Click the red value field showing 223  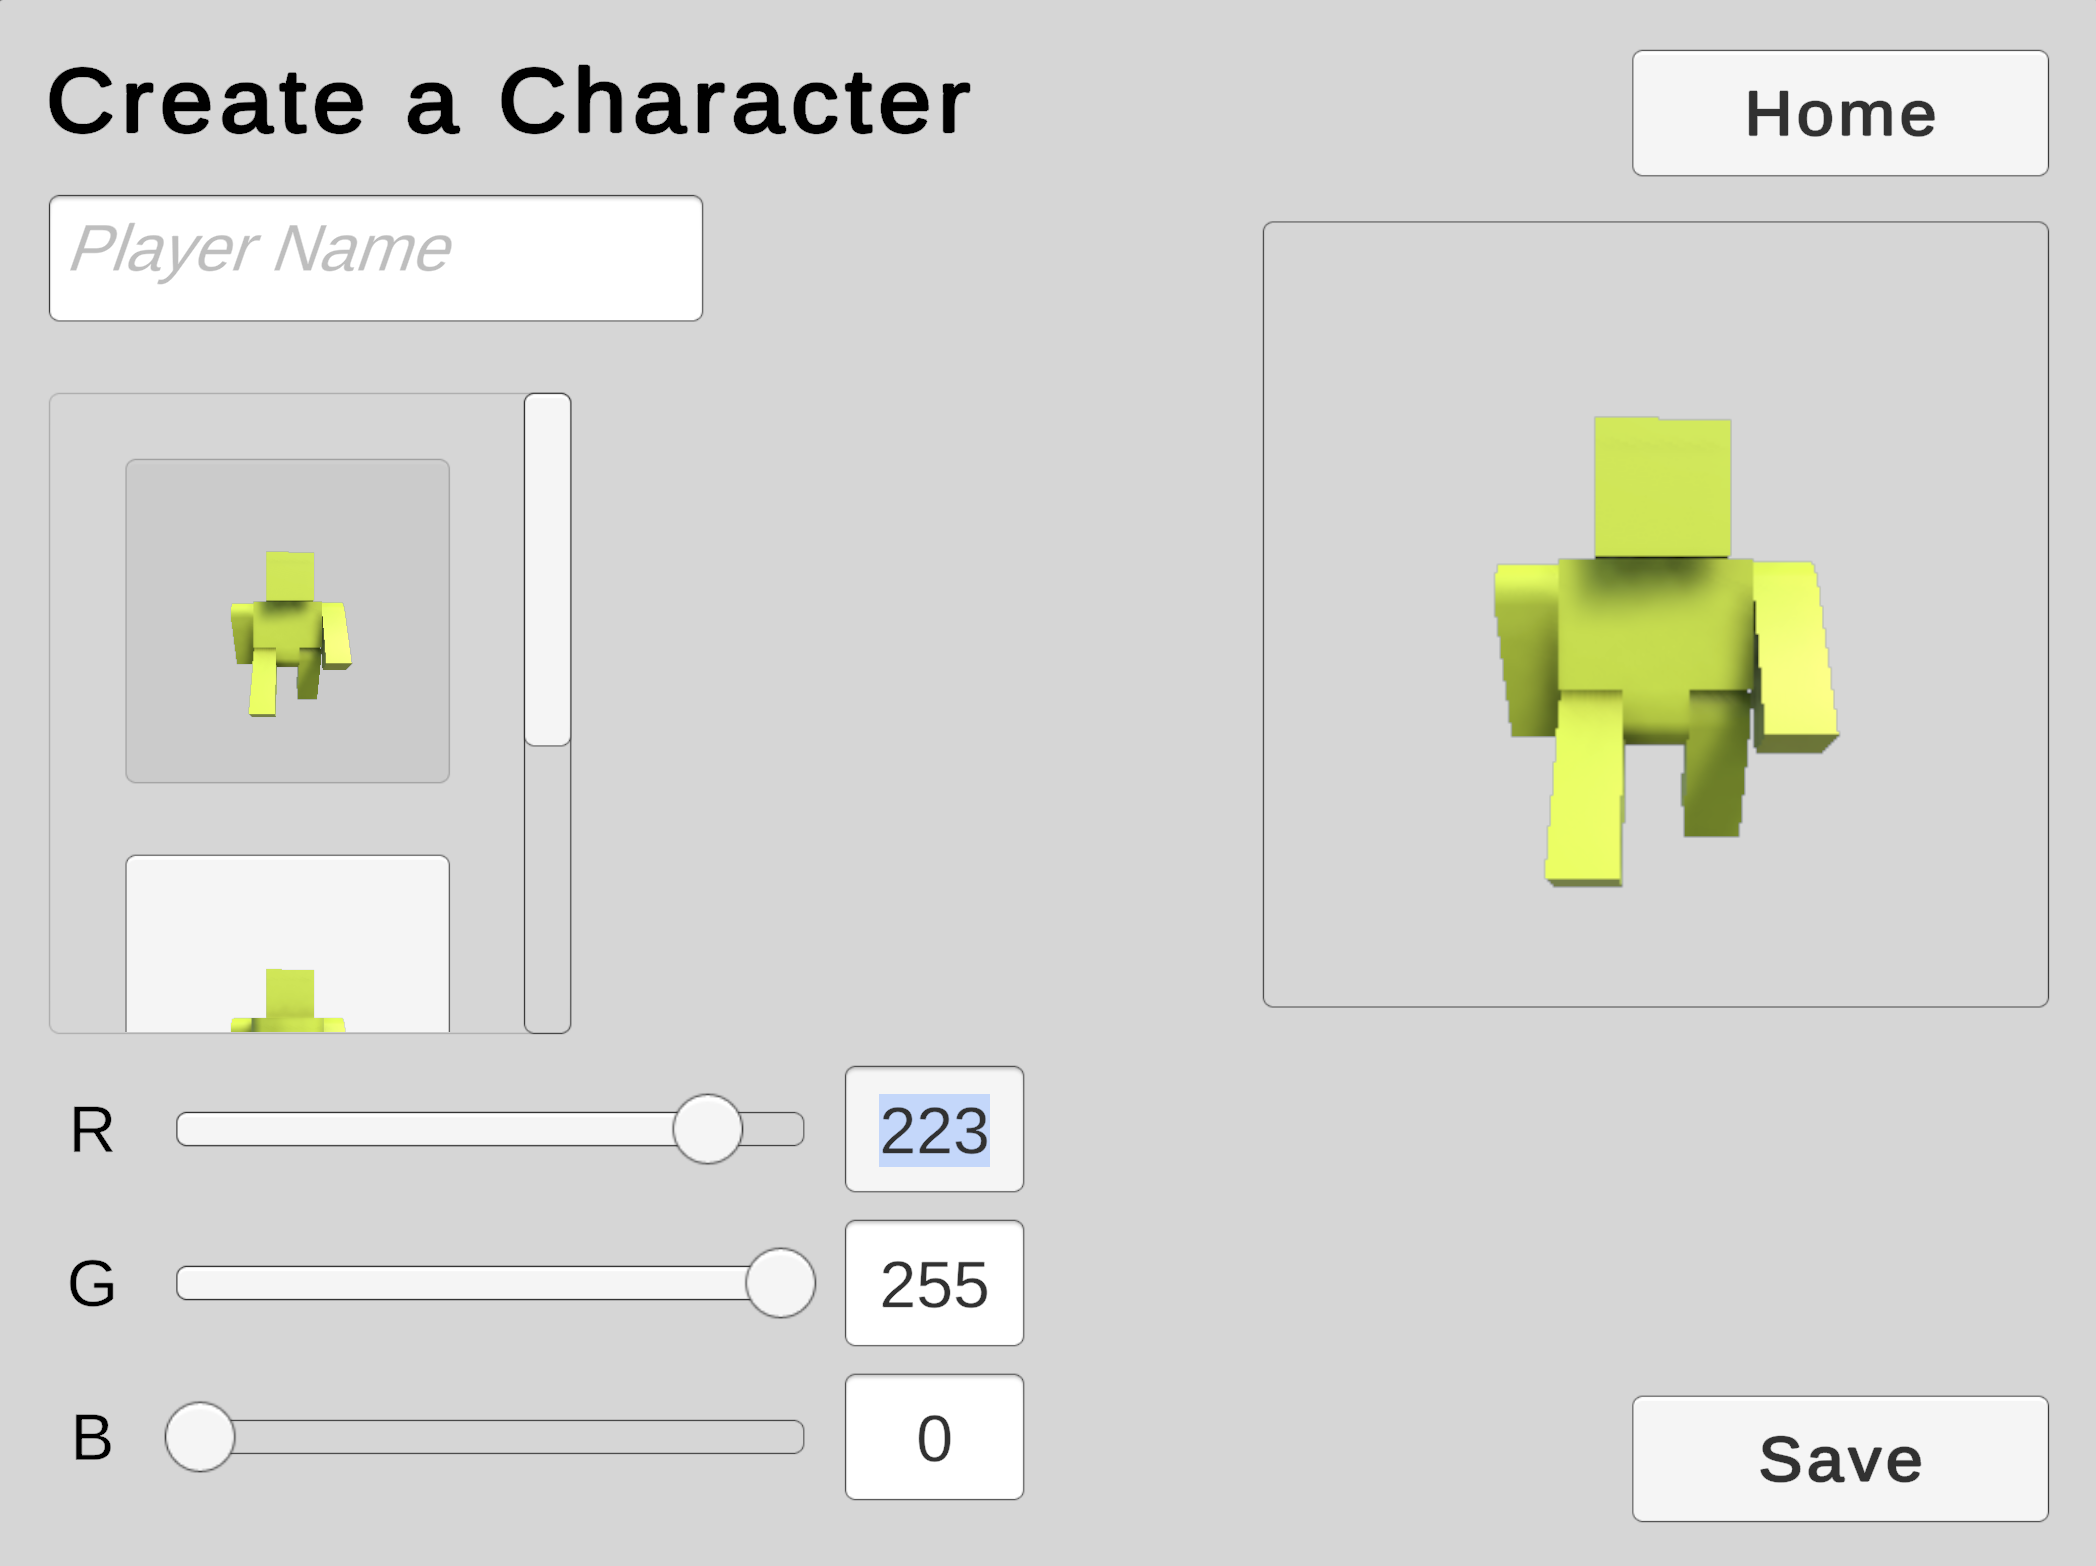click(934, 1129)
